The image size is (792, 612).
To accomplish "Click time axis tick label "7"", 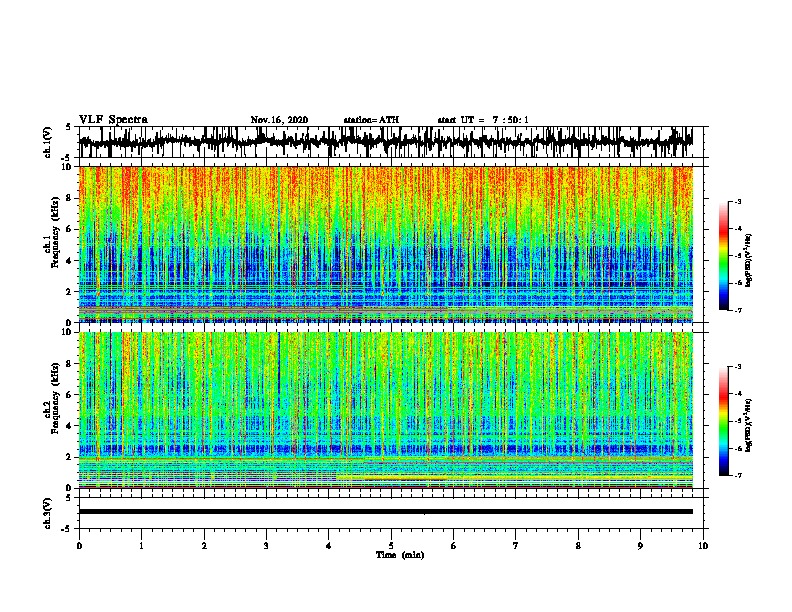I will [x=516, y=546].
